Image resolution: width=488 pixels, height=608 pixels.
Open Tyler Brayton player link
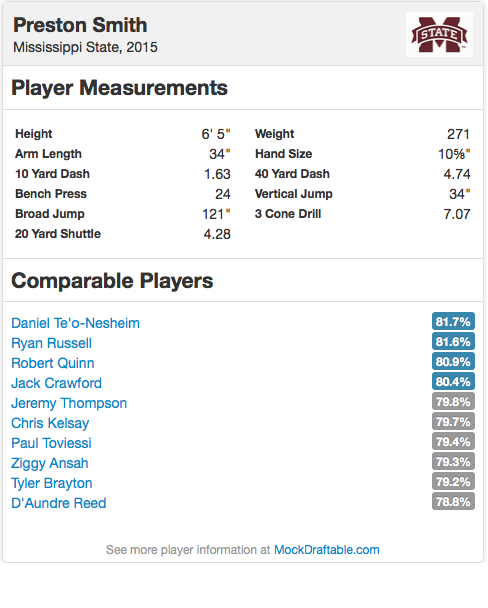pyautogui.click(x=52, y=483)
